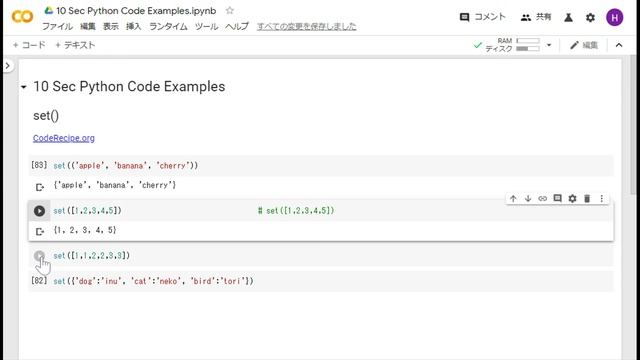
Task: Click the すべての変更を保存しました link
Action: coord(307,27)
